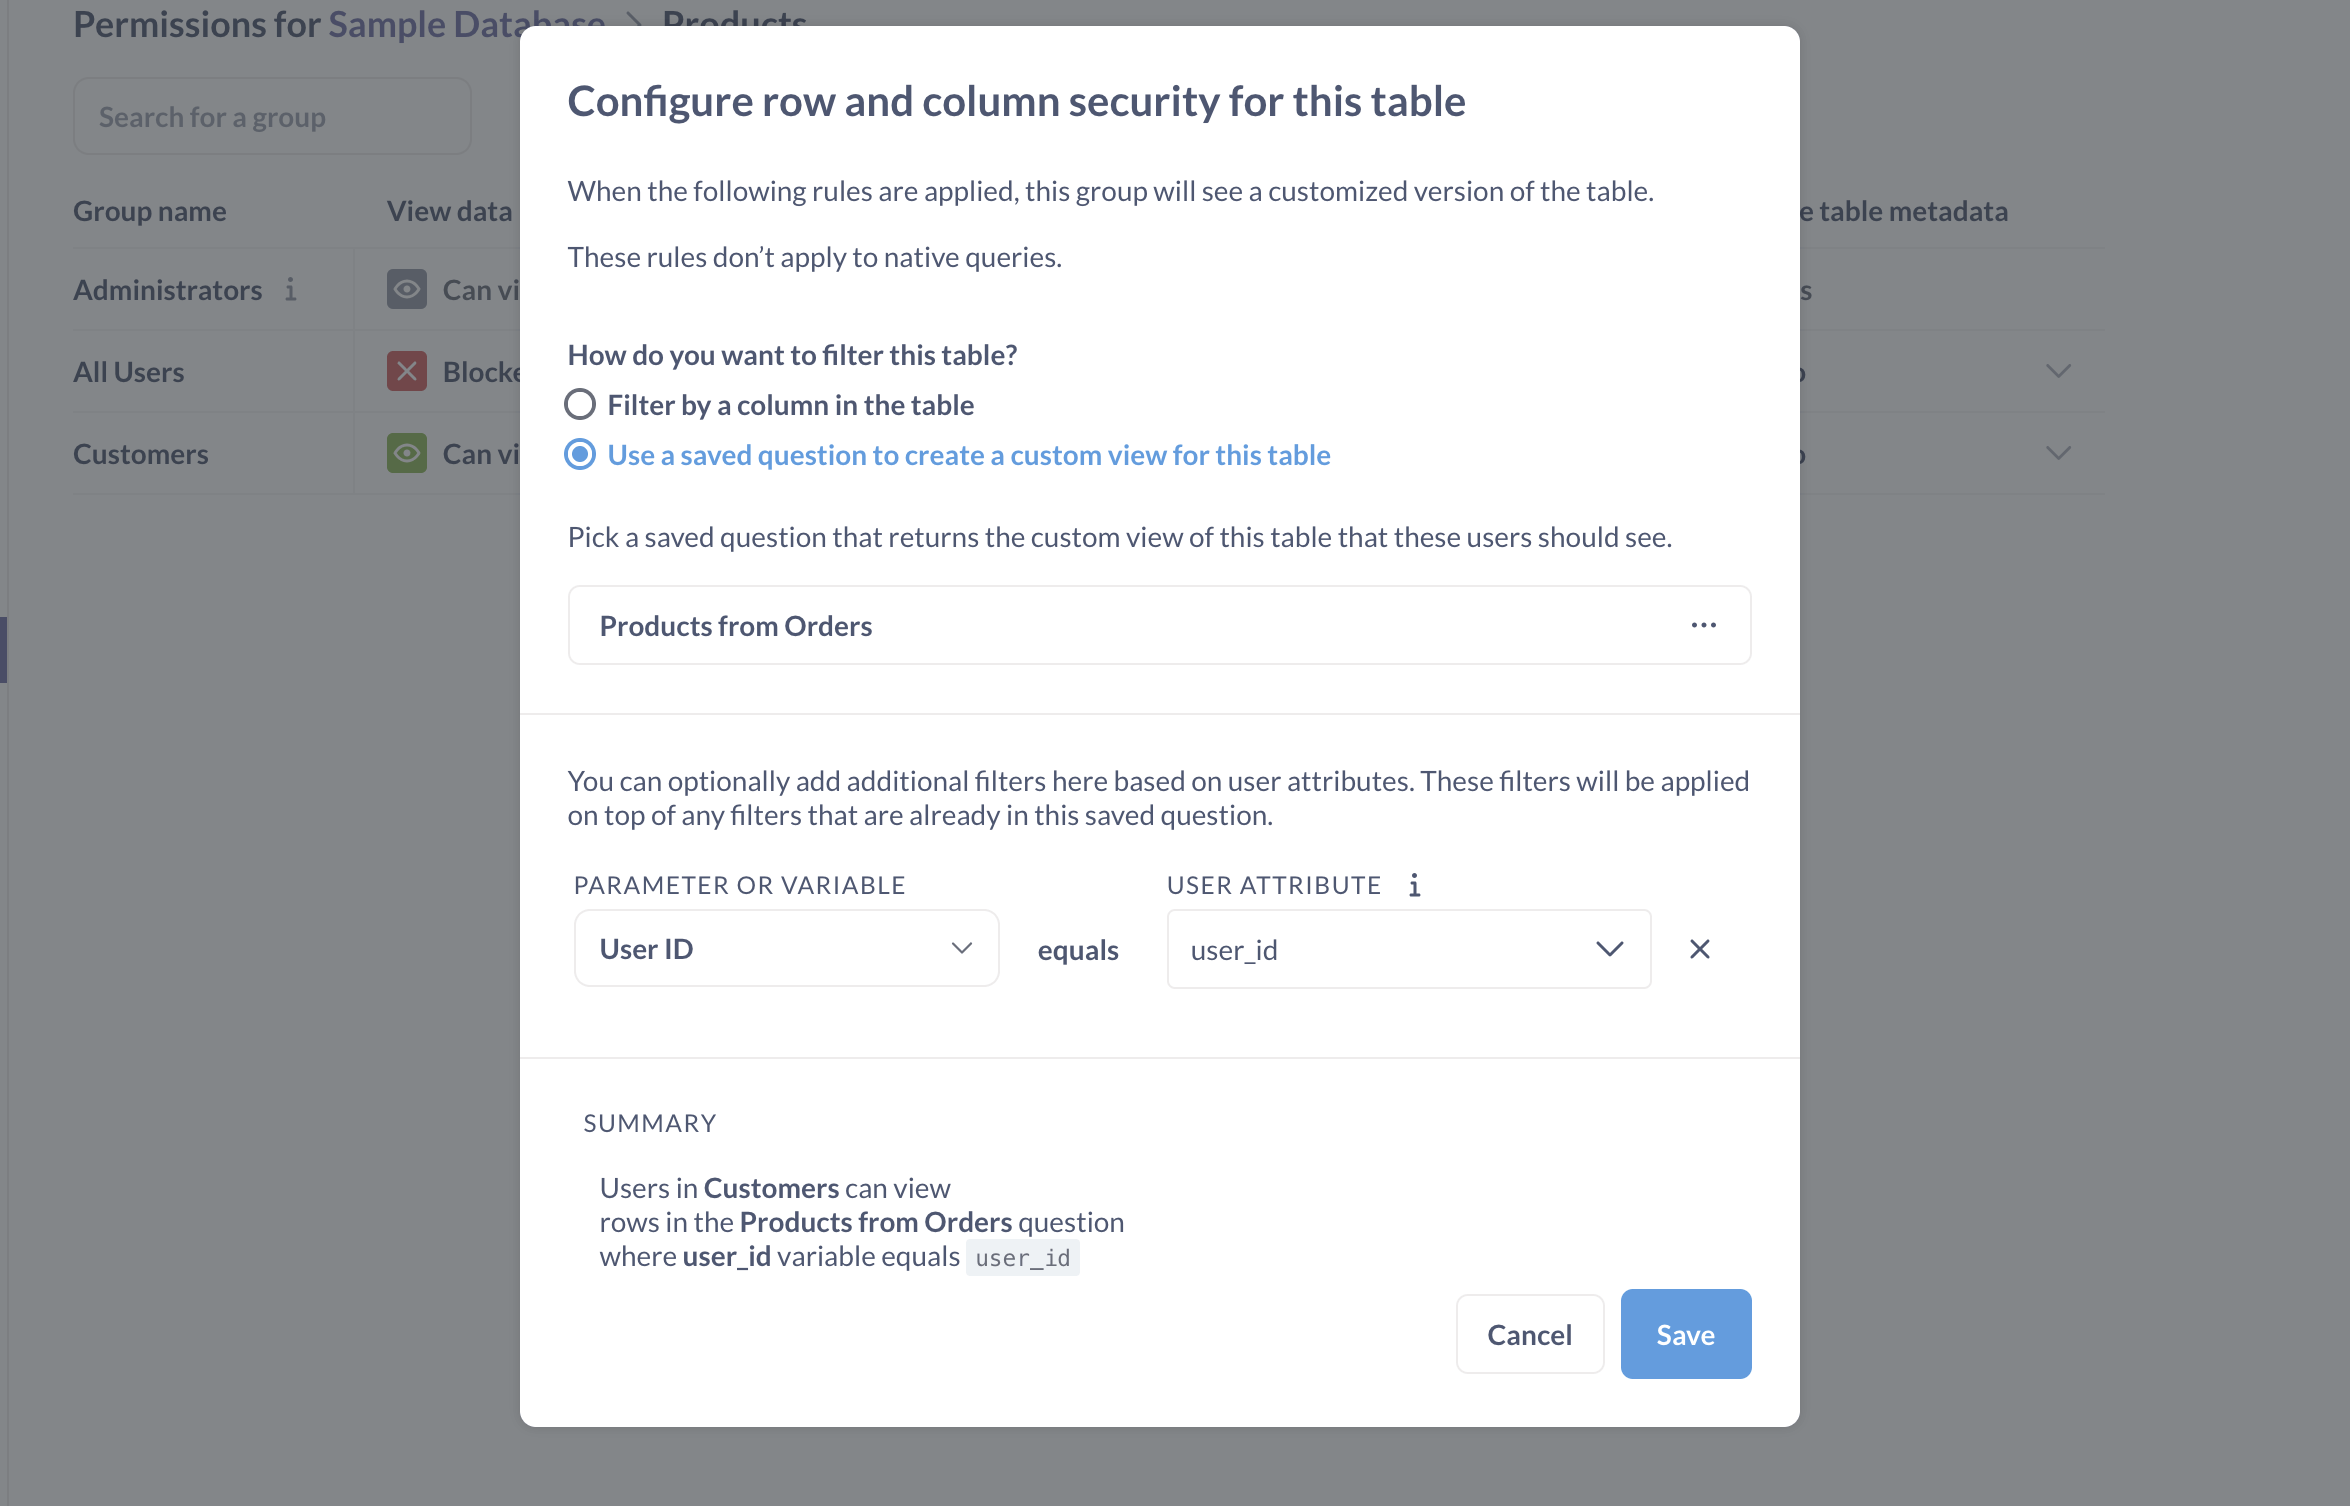Toggle the eye visibility icon beside Administrators
Viewport: 2350px width, 1506px height.
(406, 289)
